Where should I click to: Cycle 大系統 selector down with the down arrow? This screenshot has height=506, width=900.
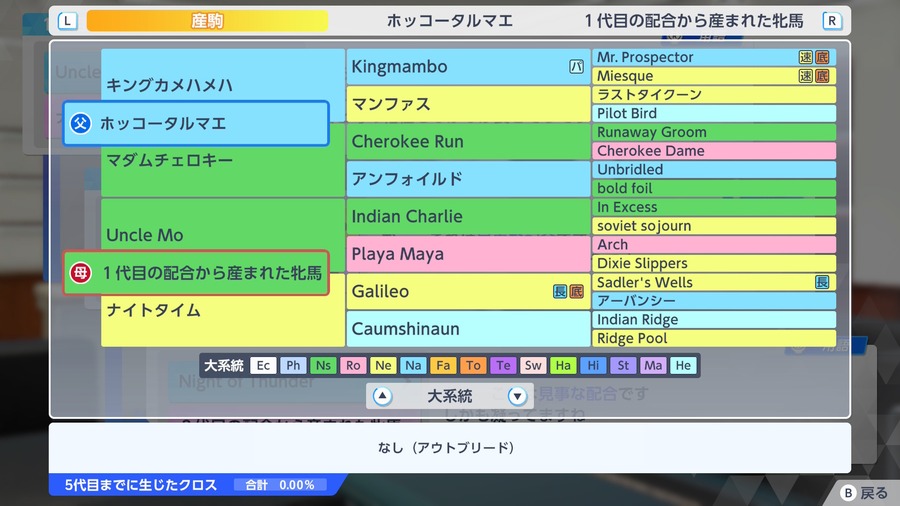(x=517, y=396)
